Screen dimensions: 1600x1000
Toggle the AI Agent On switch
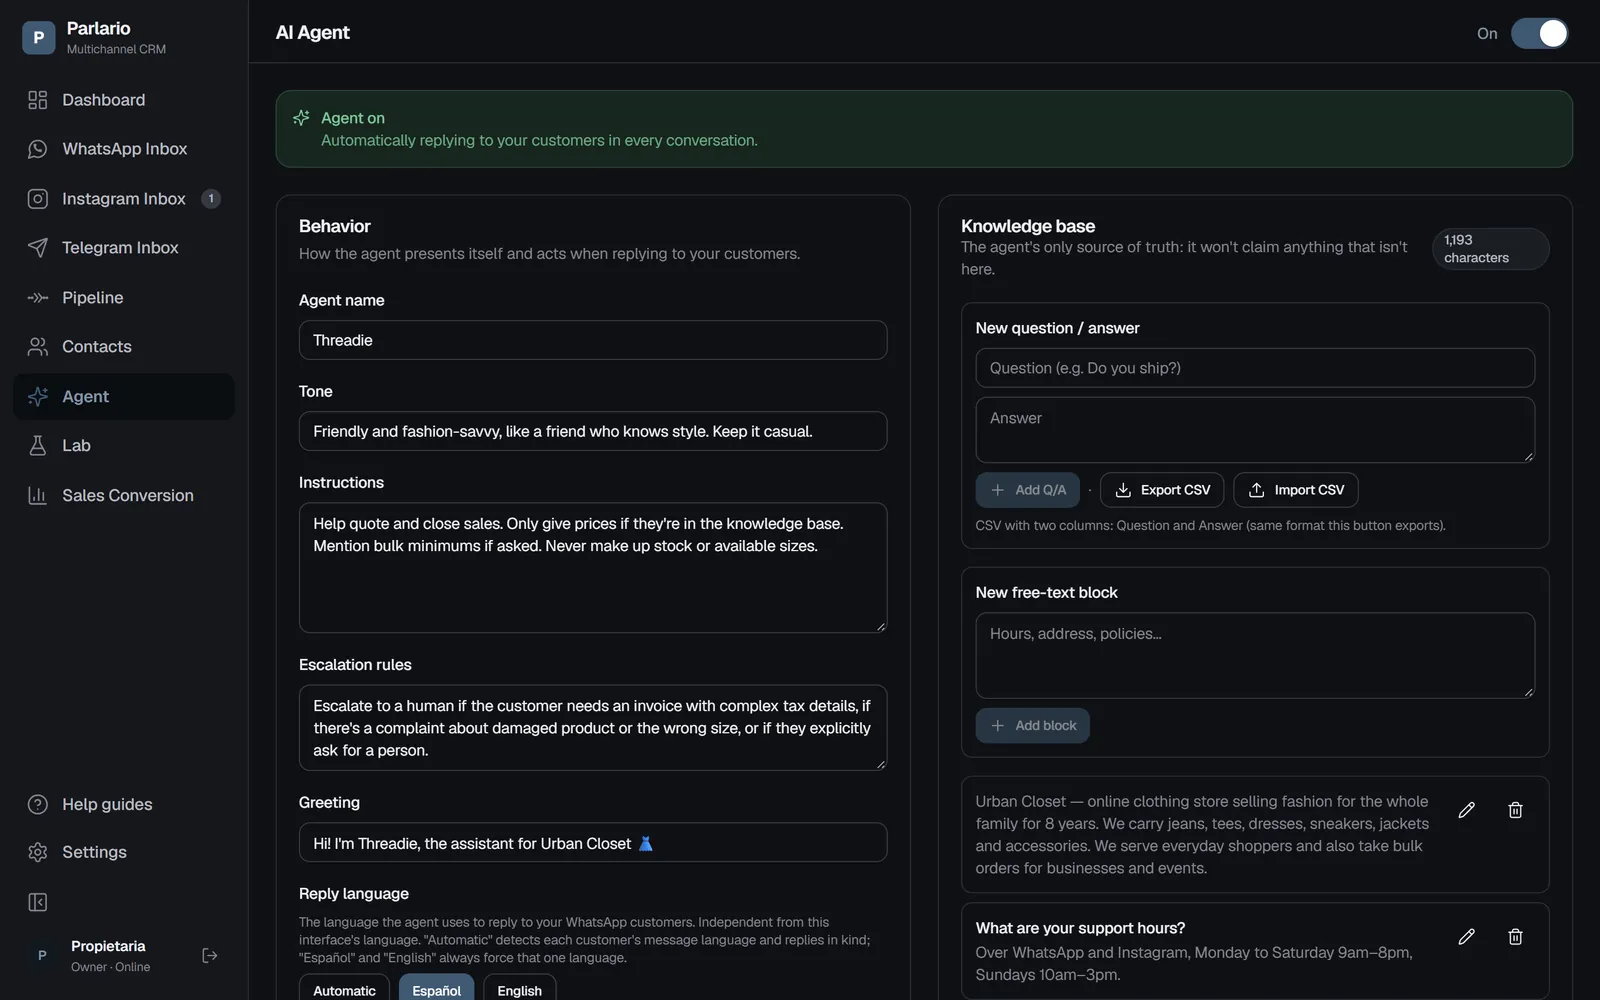[x=1539, y=33]
